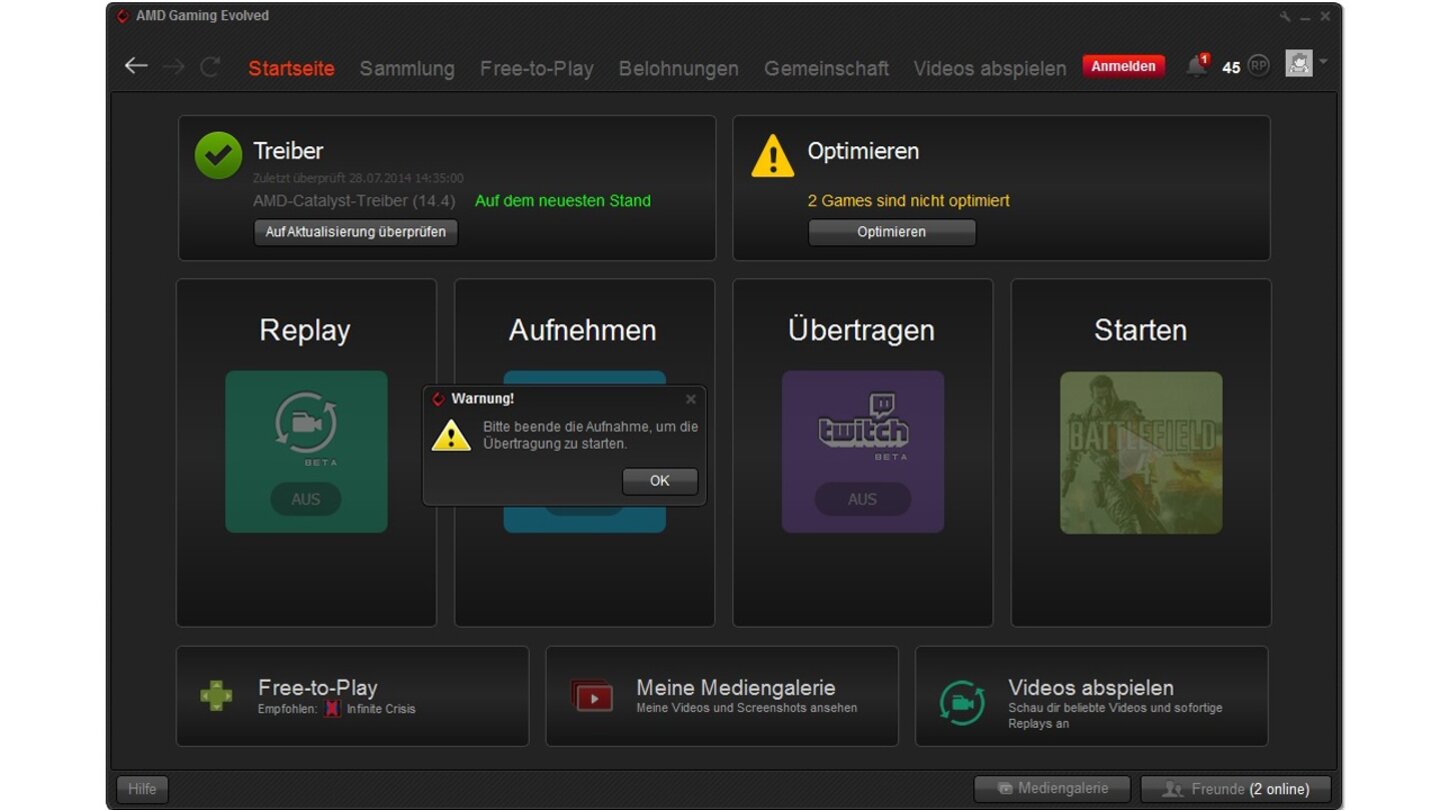Switch to the Belohnungen tab

(x=678, y=68)
